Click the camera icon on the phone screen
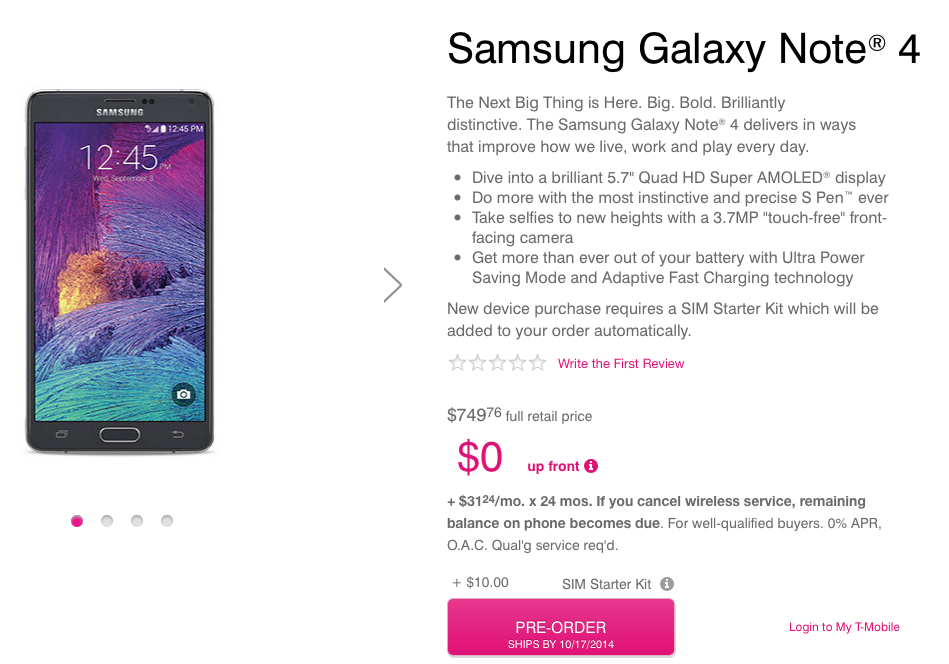This screenshot has height=664, width=949. 183,395
